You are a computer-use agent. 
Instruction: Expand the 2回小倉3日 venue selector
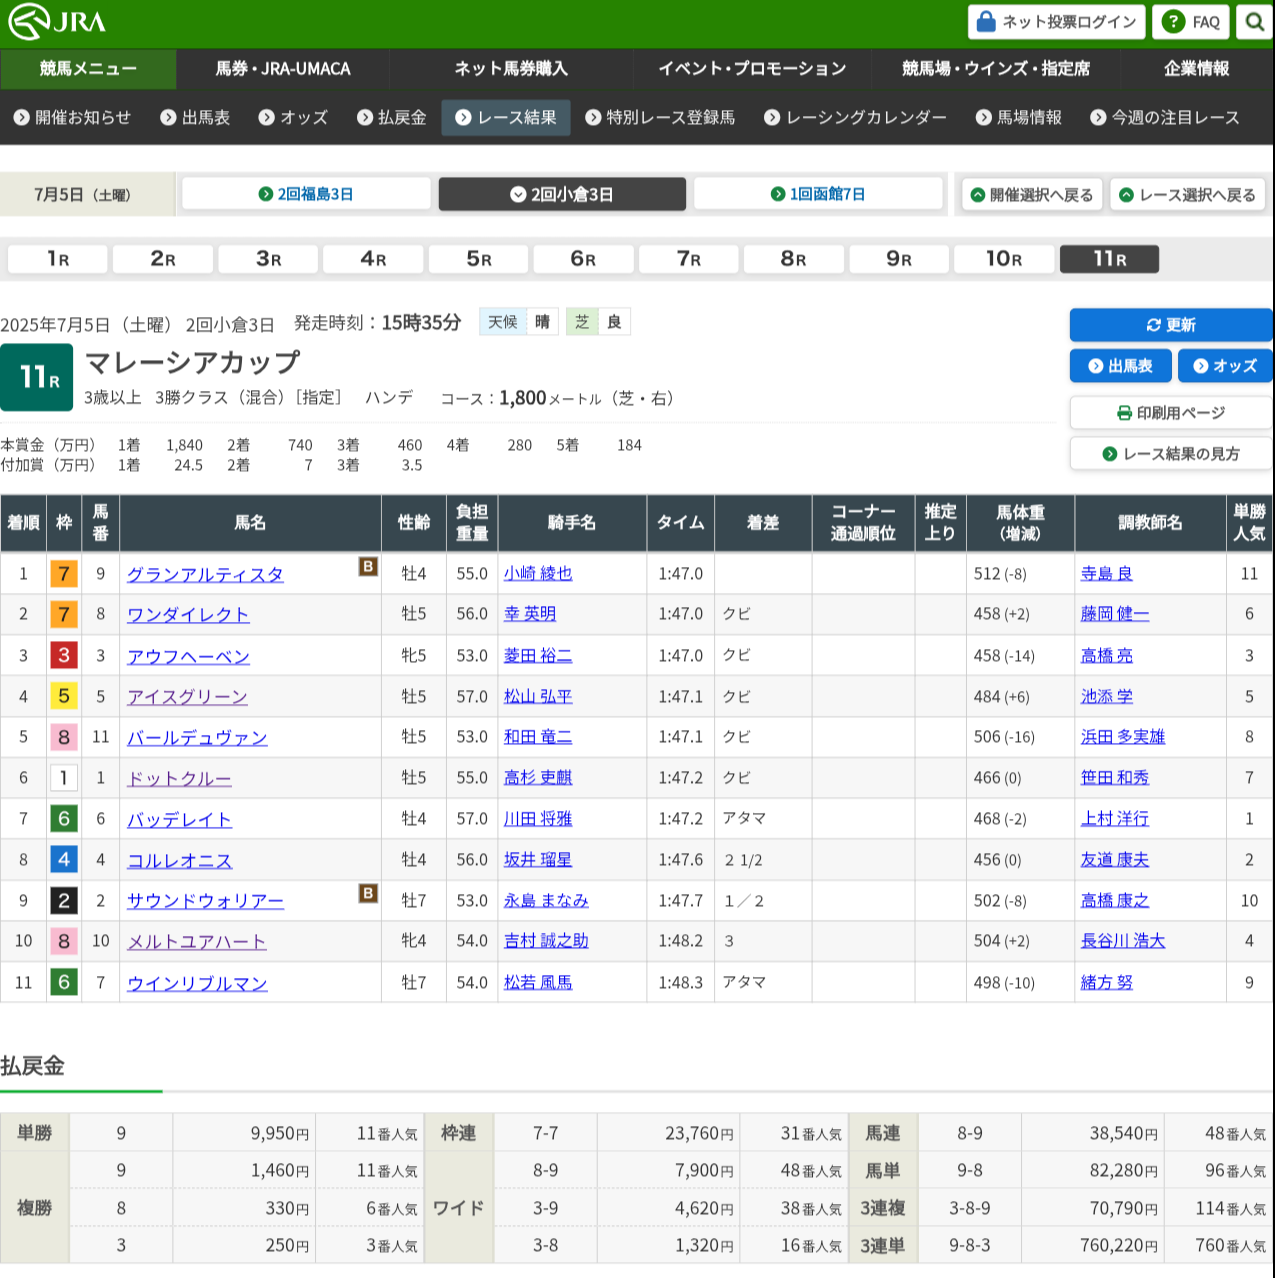click(x=562, y=194)
